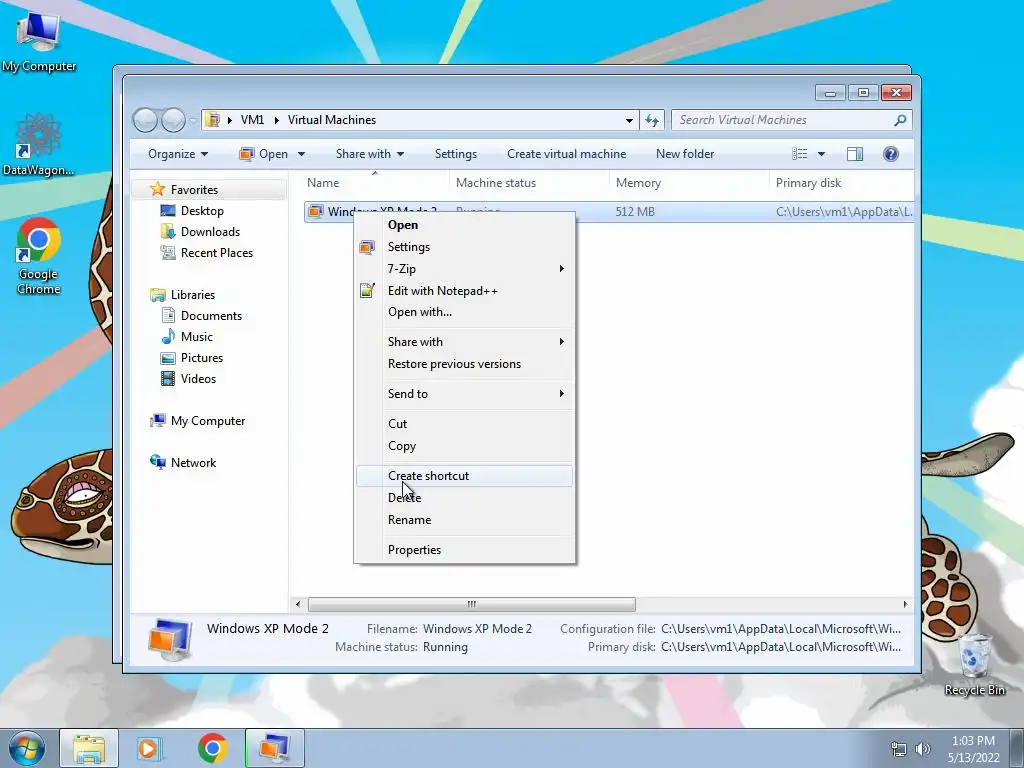The image size is (1024, 768).
Task: Launch Windows Media Player from taskbar
Action: click(149, 748)
